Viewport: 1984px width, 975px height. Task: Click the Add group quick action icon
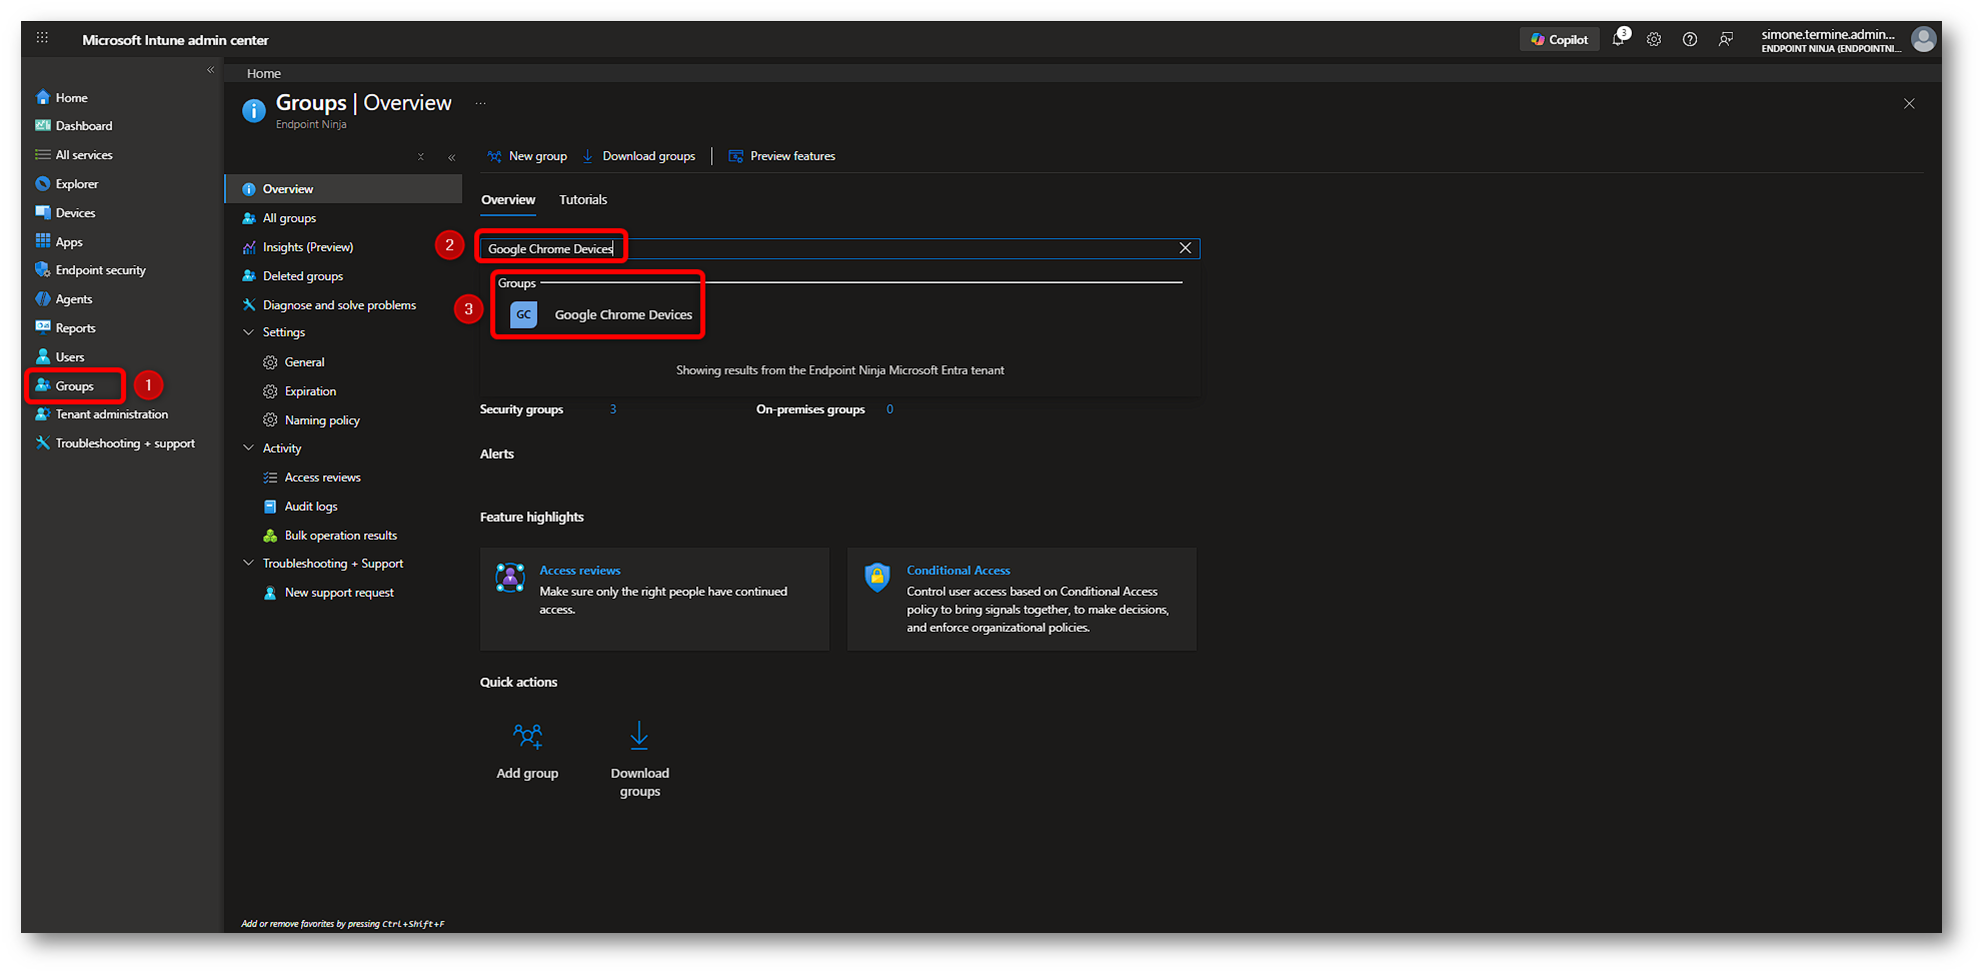(527, 737)
